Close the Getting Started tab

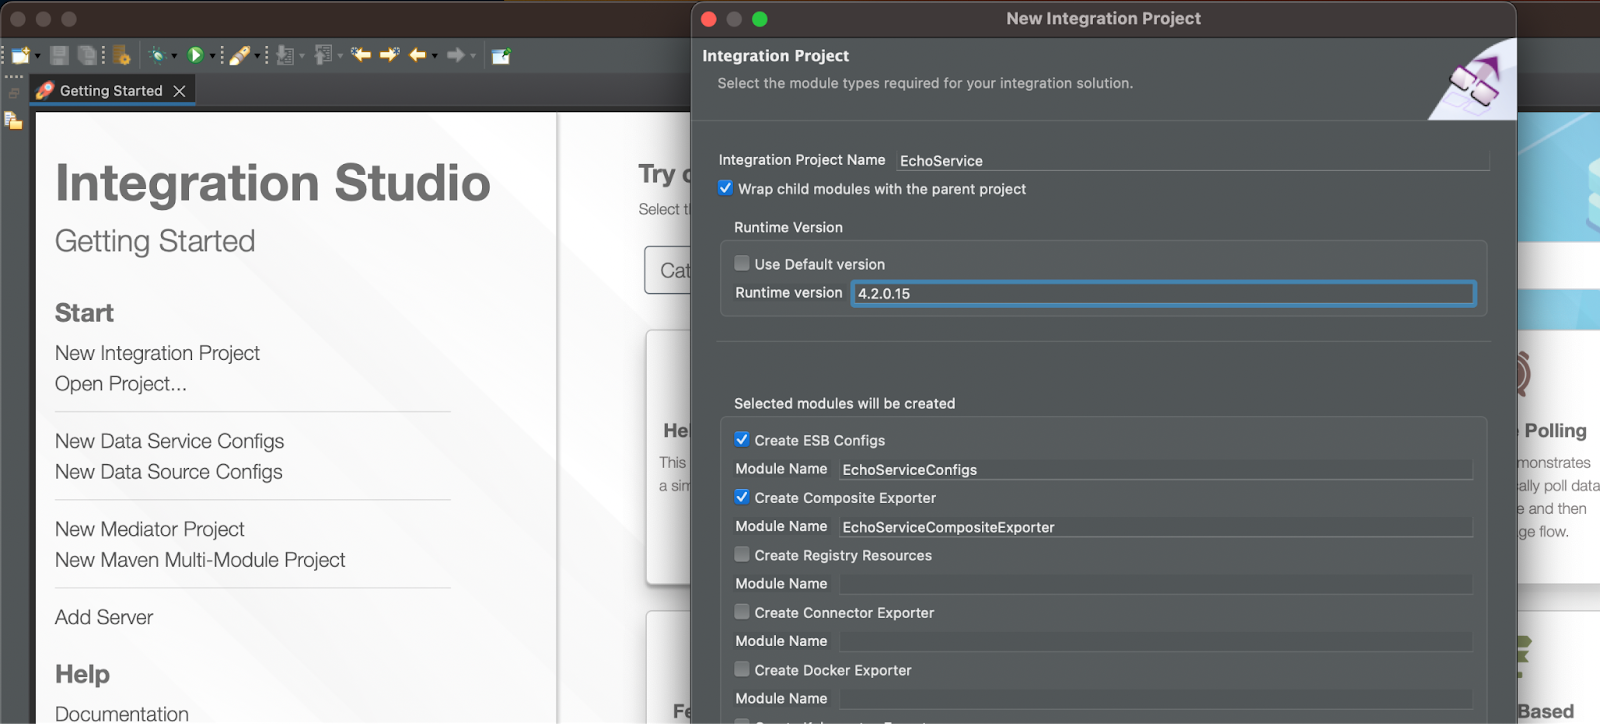coord(179,91)
